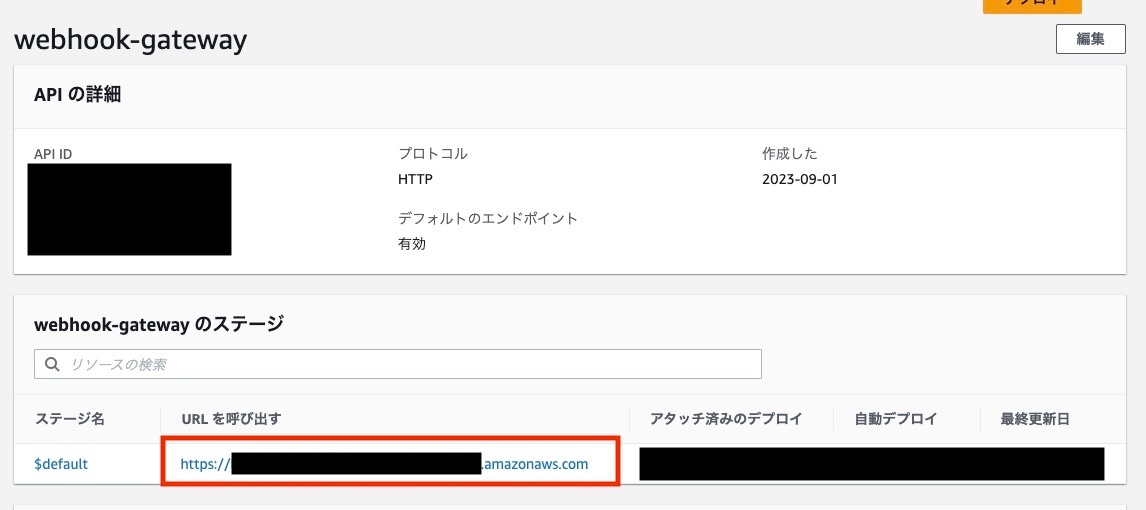The height and width of the screenshot is (510, 1146).
Task: Select the 2023-09-01 creation date
Action: [x=800, y=179]
